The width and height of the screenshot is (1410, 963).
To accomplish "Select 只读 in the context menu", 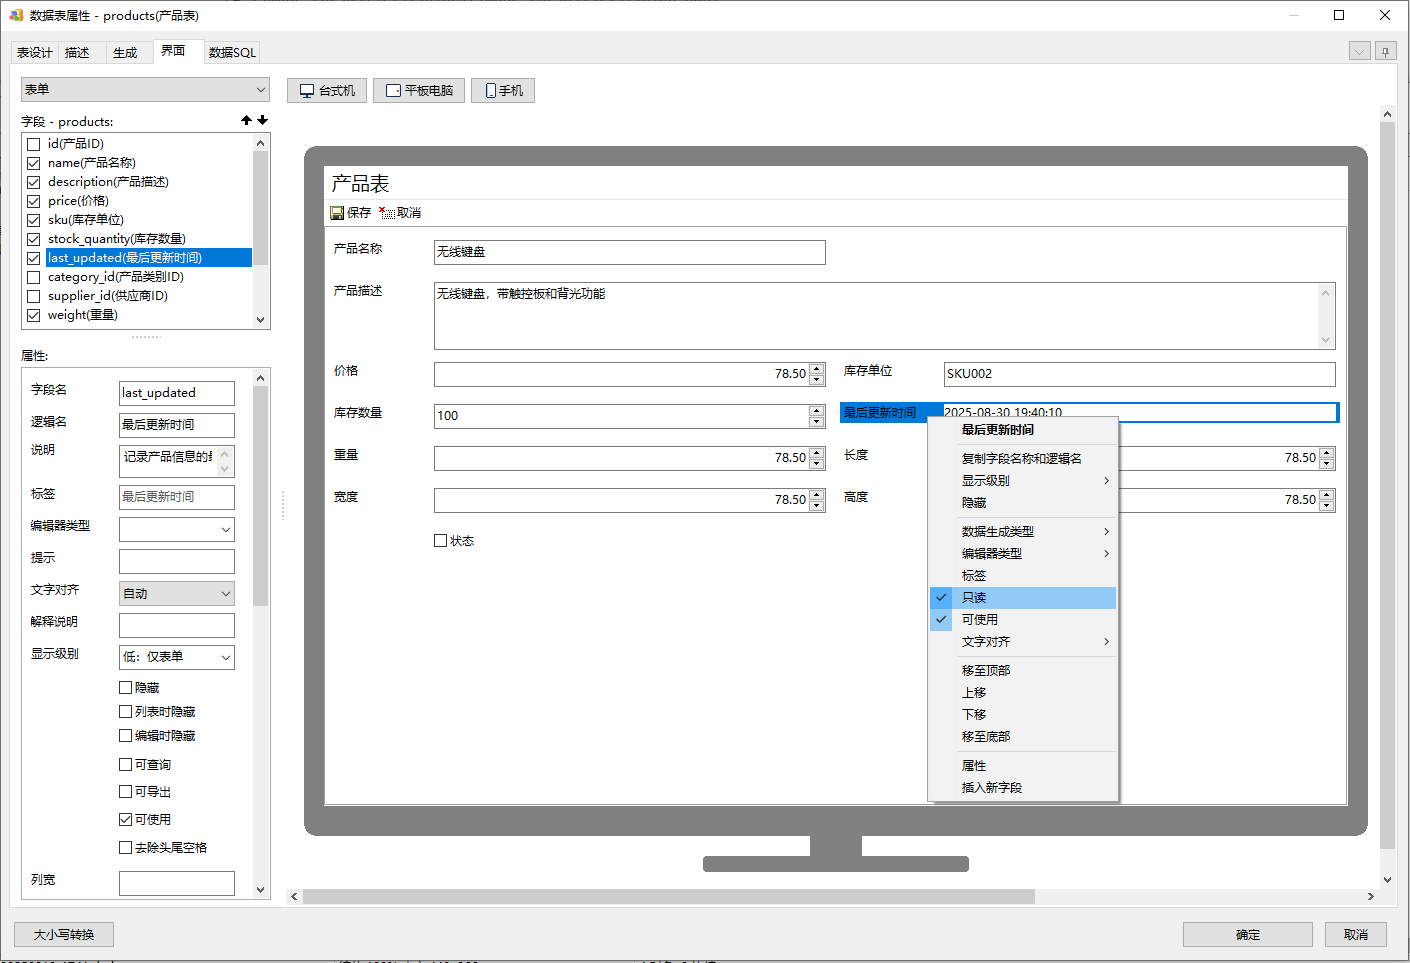I will [x=974, y=598].
